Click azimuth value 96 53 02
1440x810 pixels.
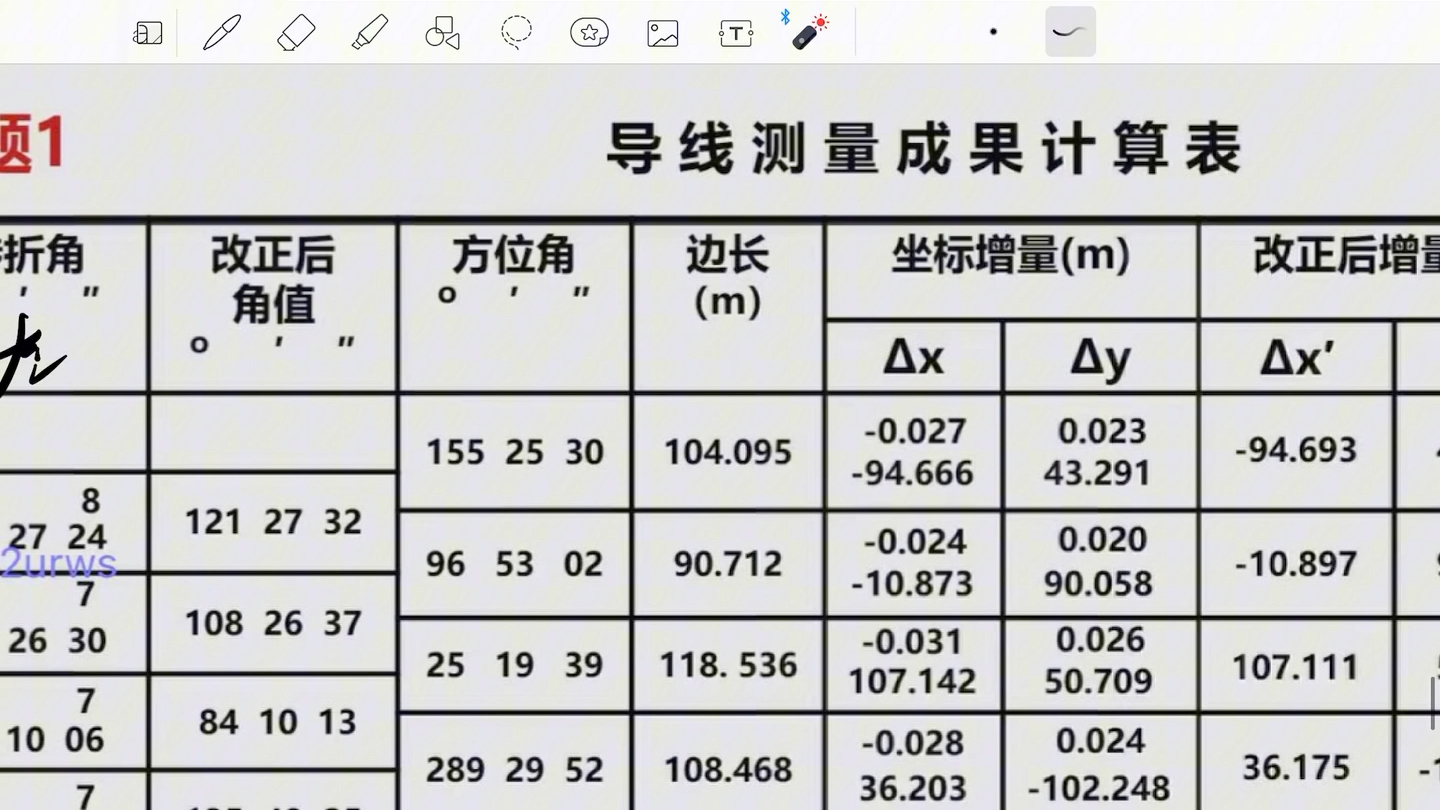click(x=515, y=564)
